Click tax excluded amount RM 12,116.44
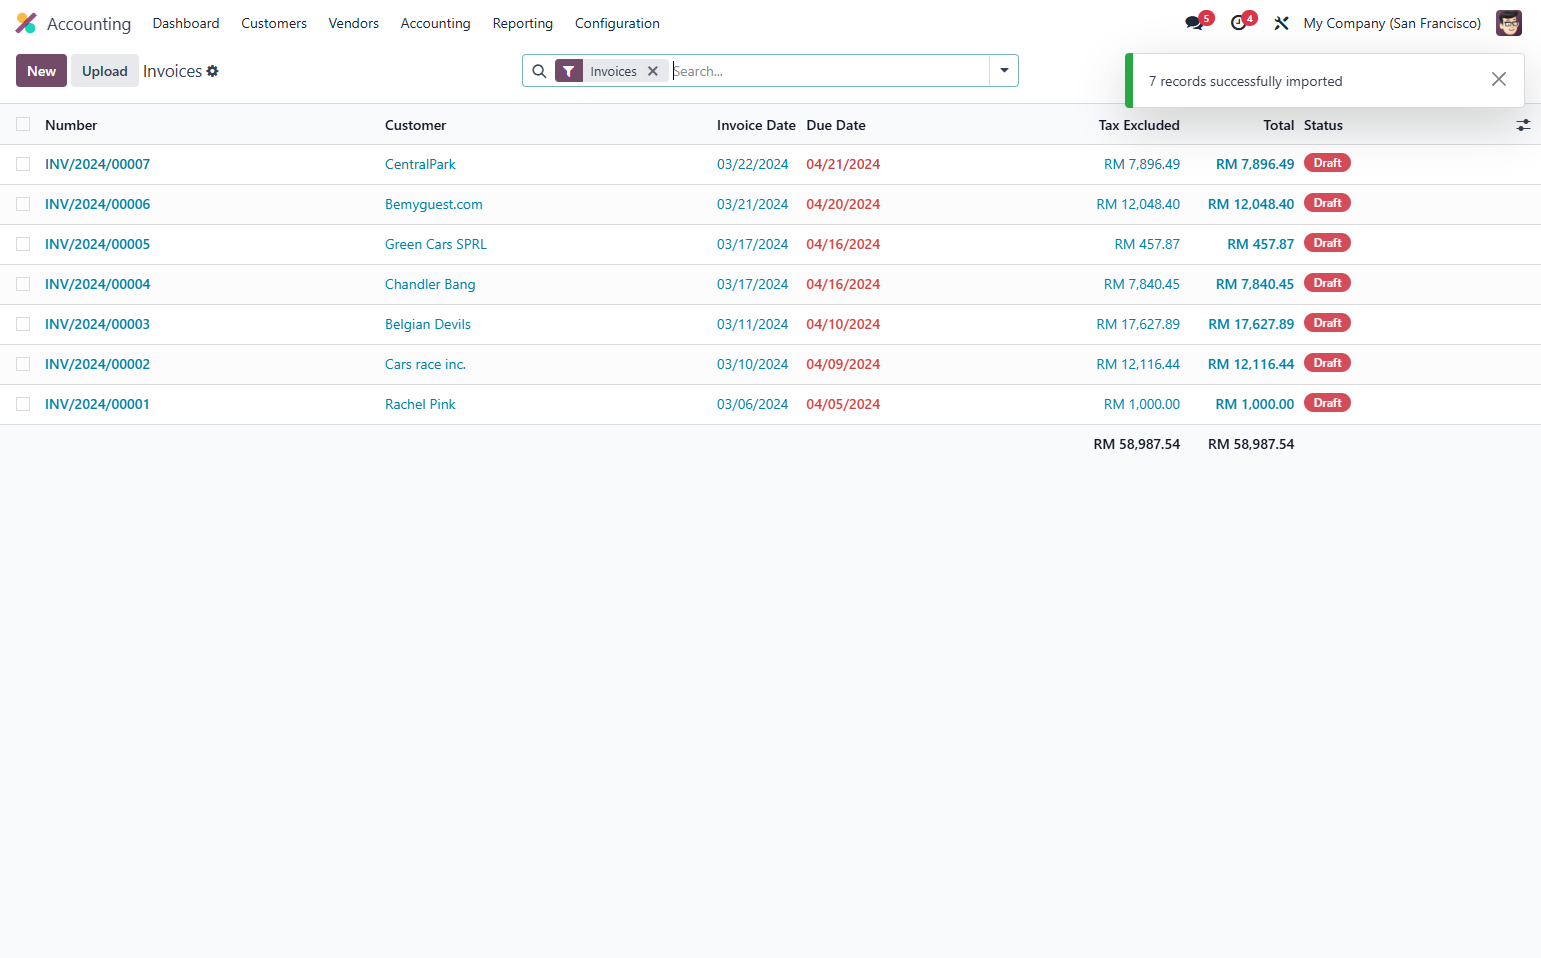This screenshot has height=958, width=1541. (x=1138, y=364)
